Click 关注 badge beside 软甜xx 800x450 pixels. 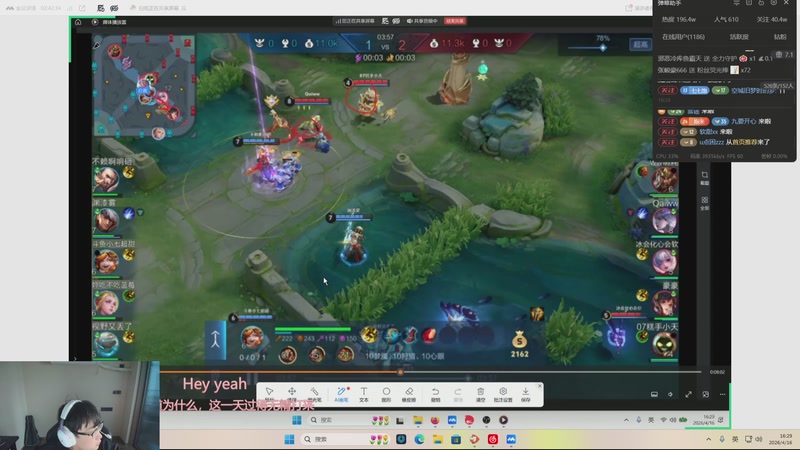coord(667,132)
